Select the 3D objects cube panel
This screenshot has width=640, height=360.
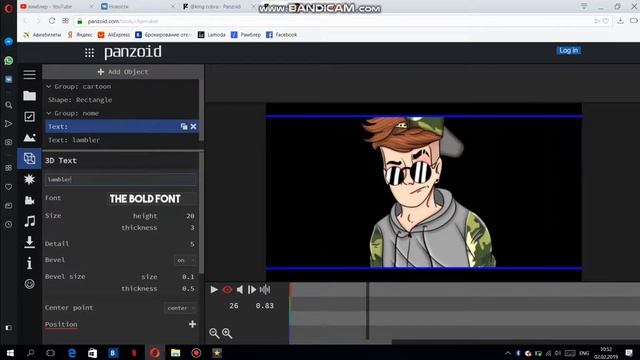click(29, 158)
